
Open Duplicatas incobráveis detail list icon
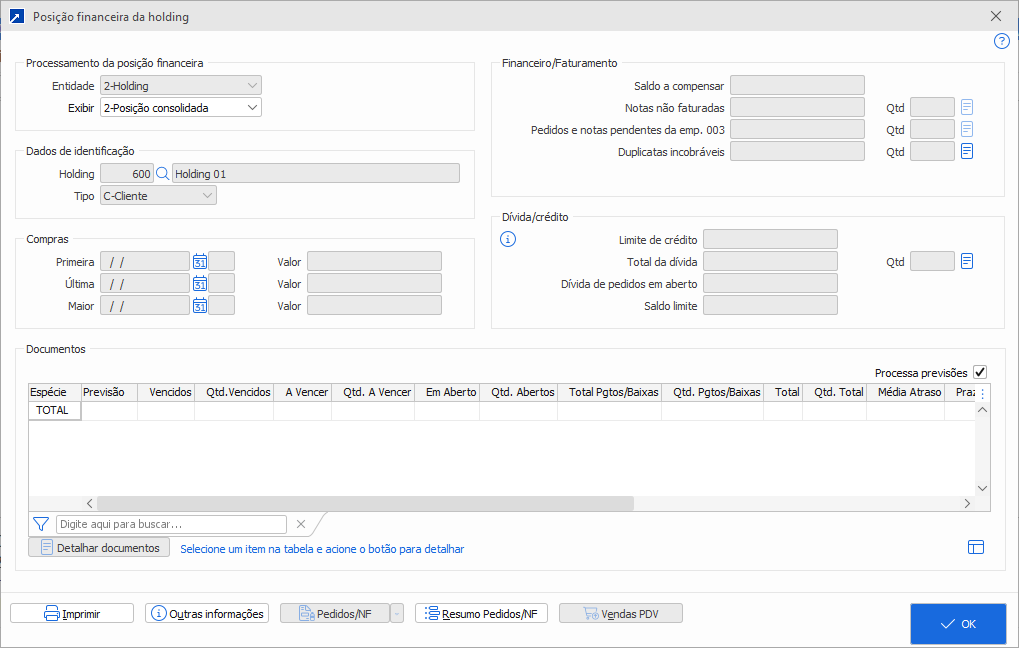pos(967,152)
